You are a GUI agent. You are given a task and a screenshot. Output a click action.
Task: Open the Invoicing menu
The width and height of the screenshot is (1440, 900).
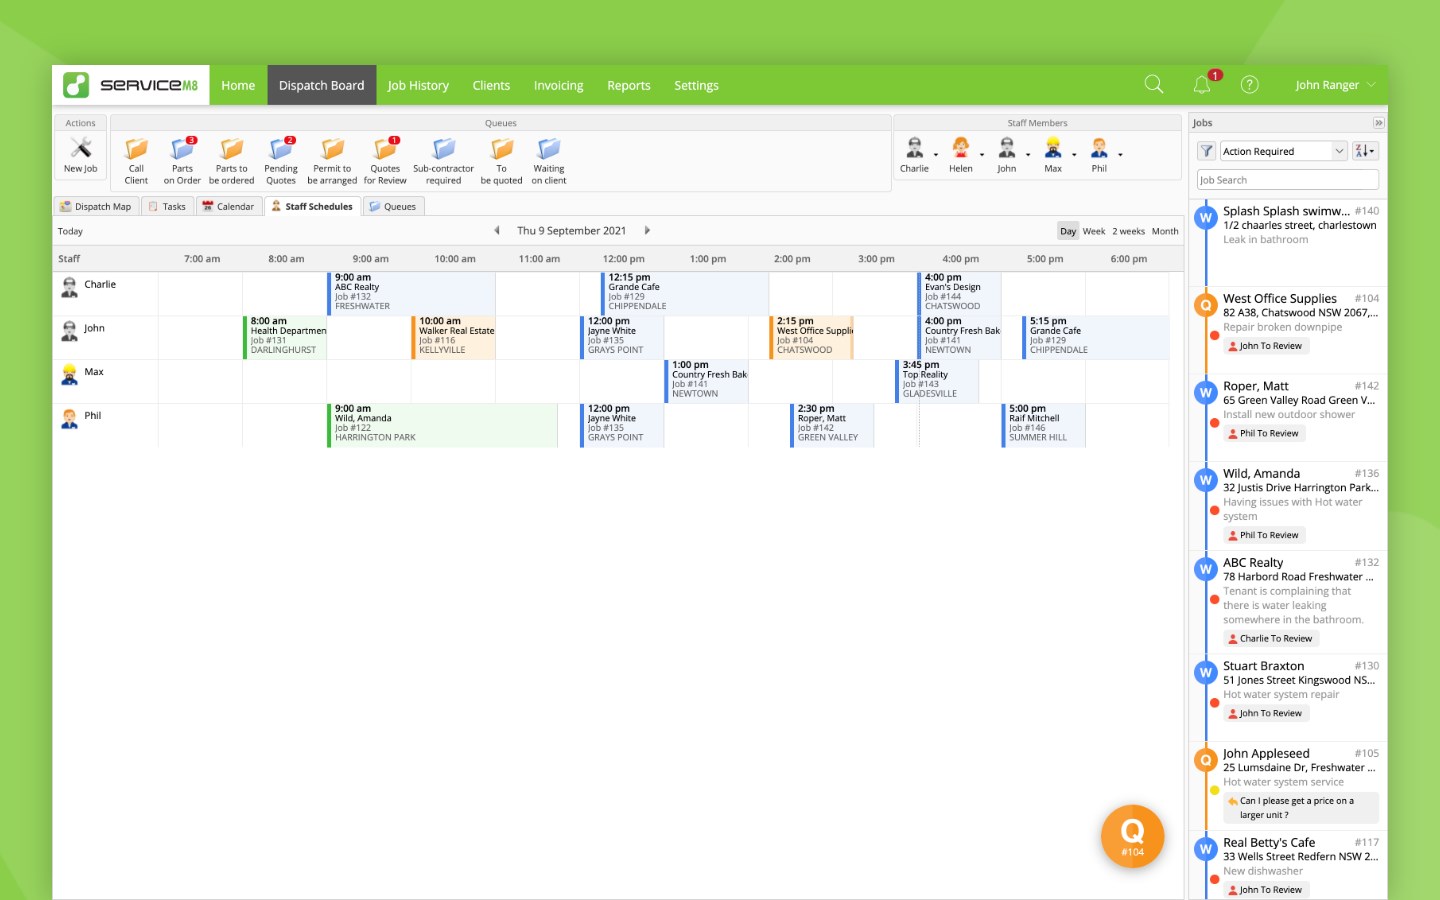[558, 85]
